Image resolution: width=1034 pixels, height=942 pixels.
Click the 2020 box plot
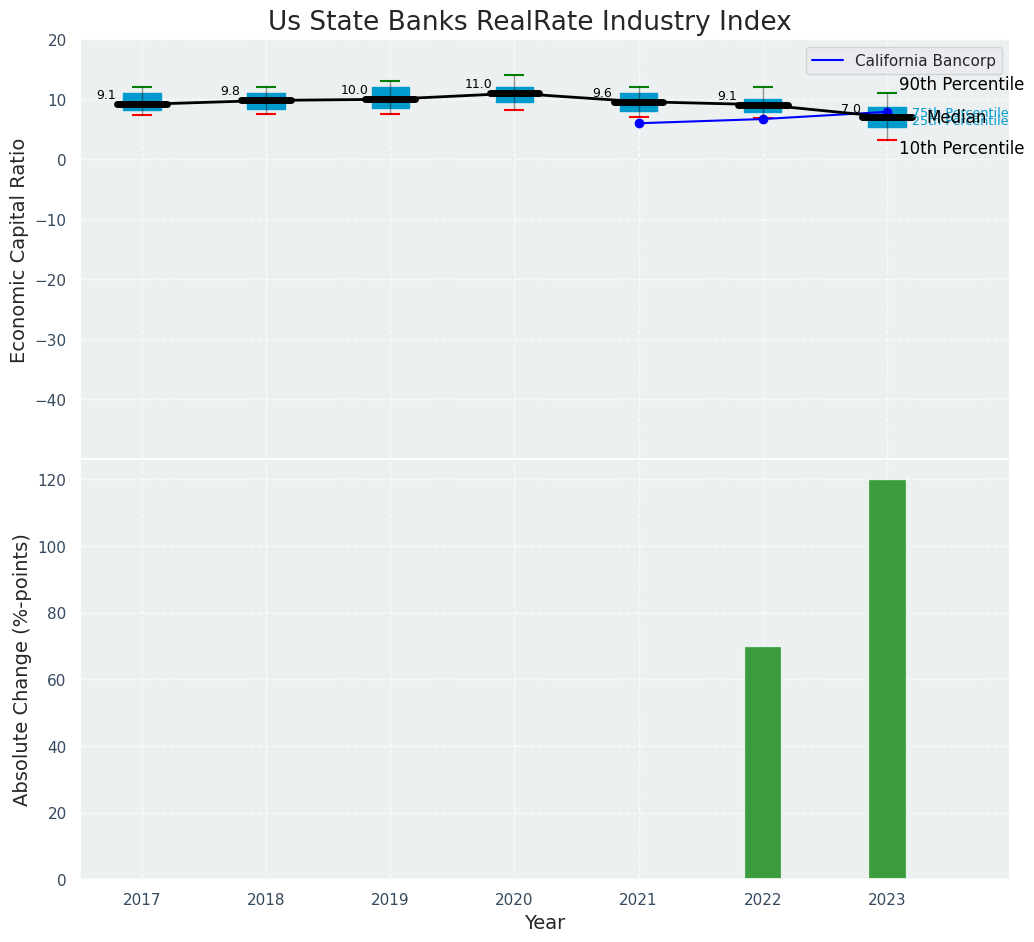coord(514,95)
